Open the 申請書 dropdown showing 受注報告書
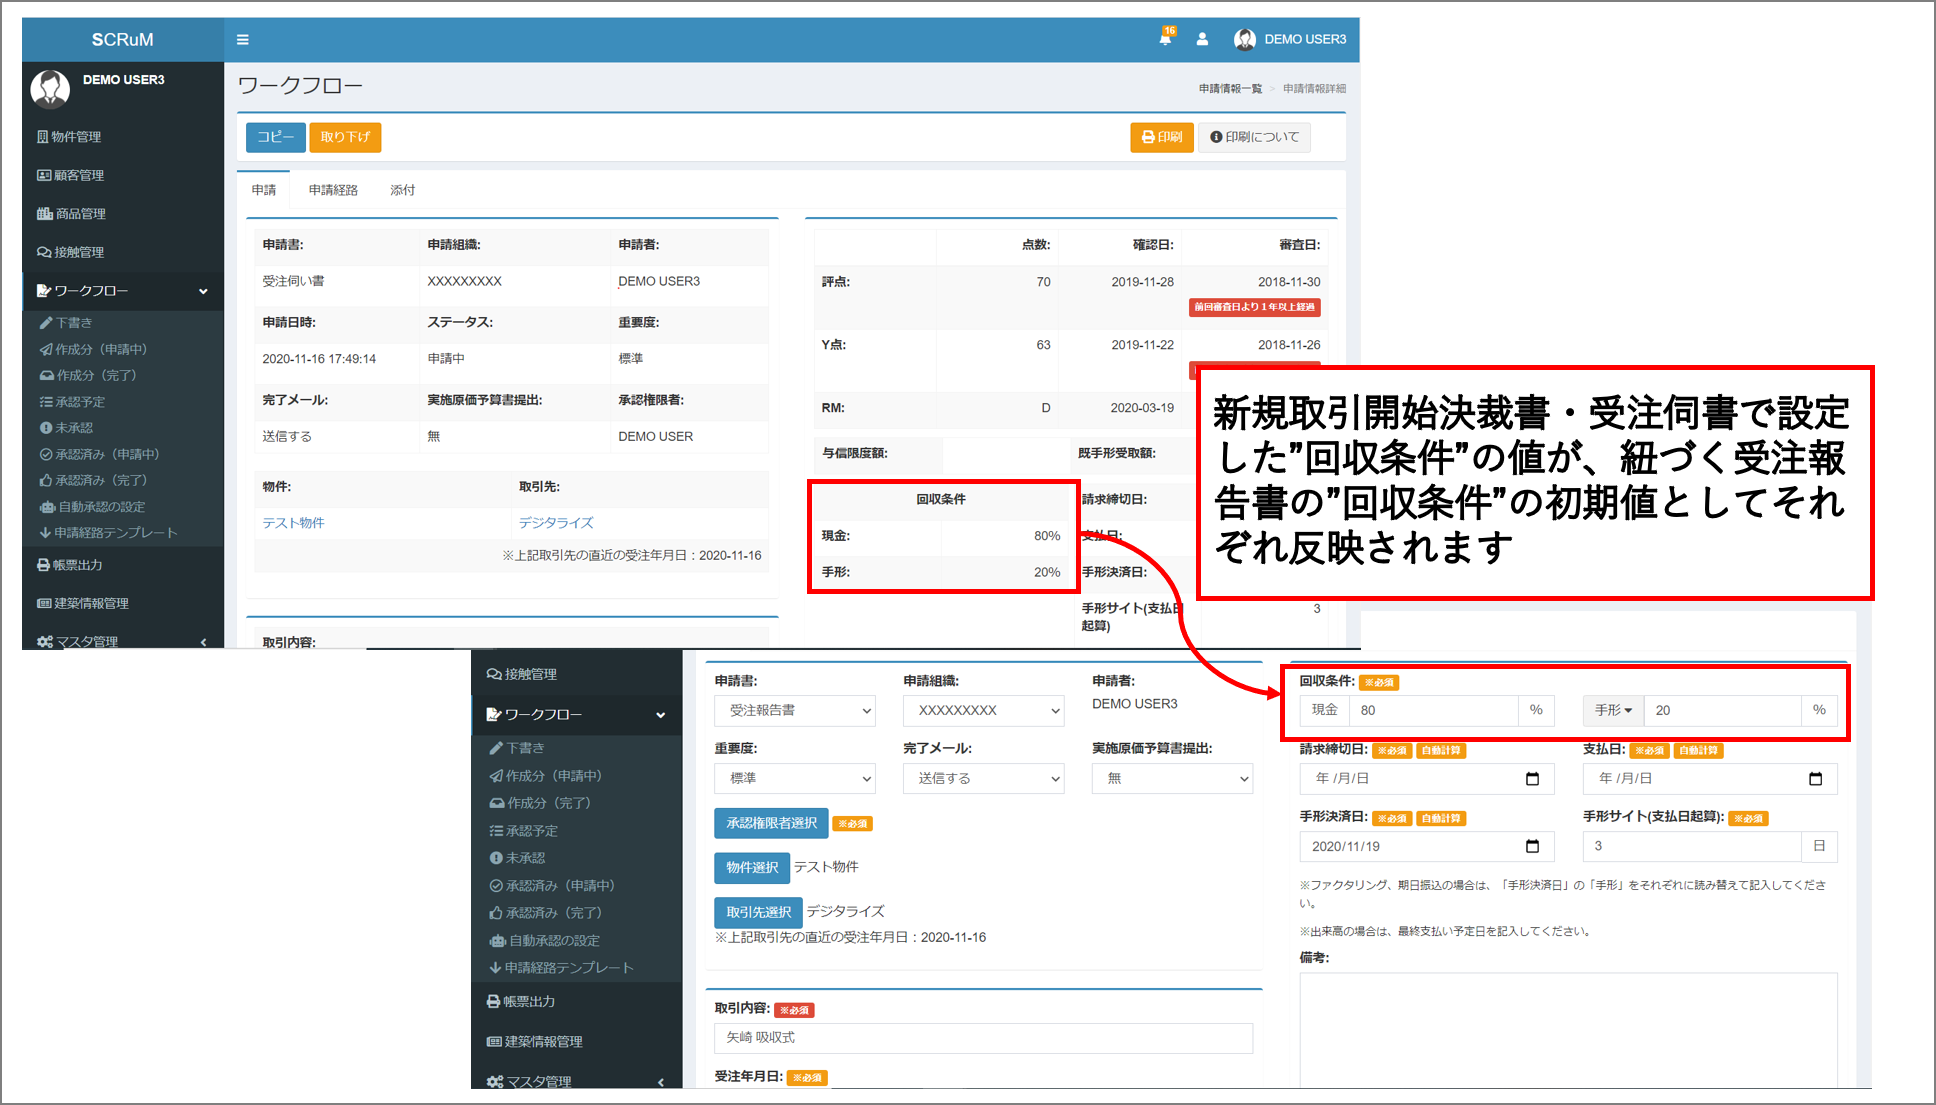This screenshot has width=1936, height=1105. coord(795,711)
